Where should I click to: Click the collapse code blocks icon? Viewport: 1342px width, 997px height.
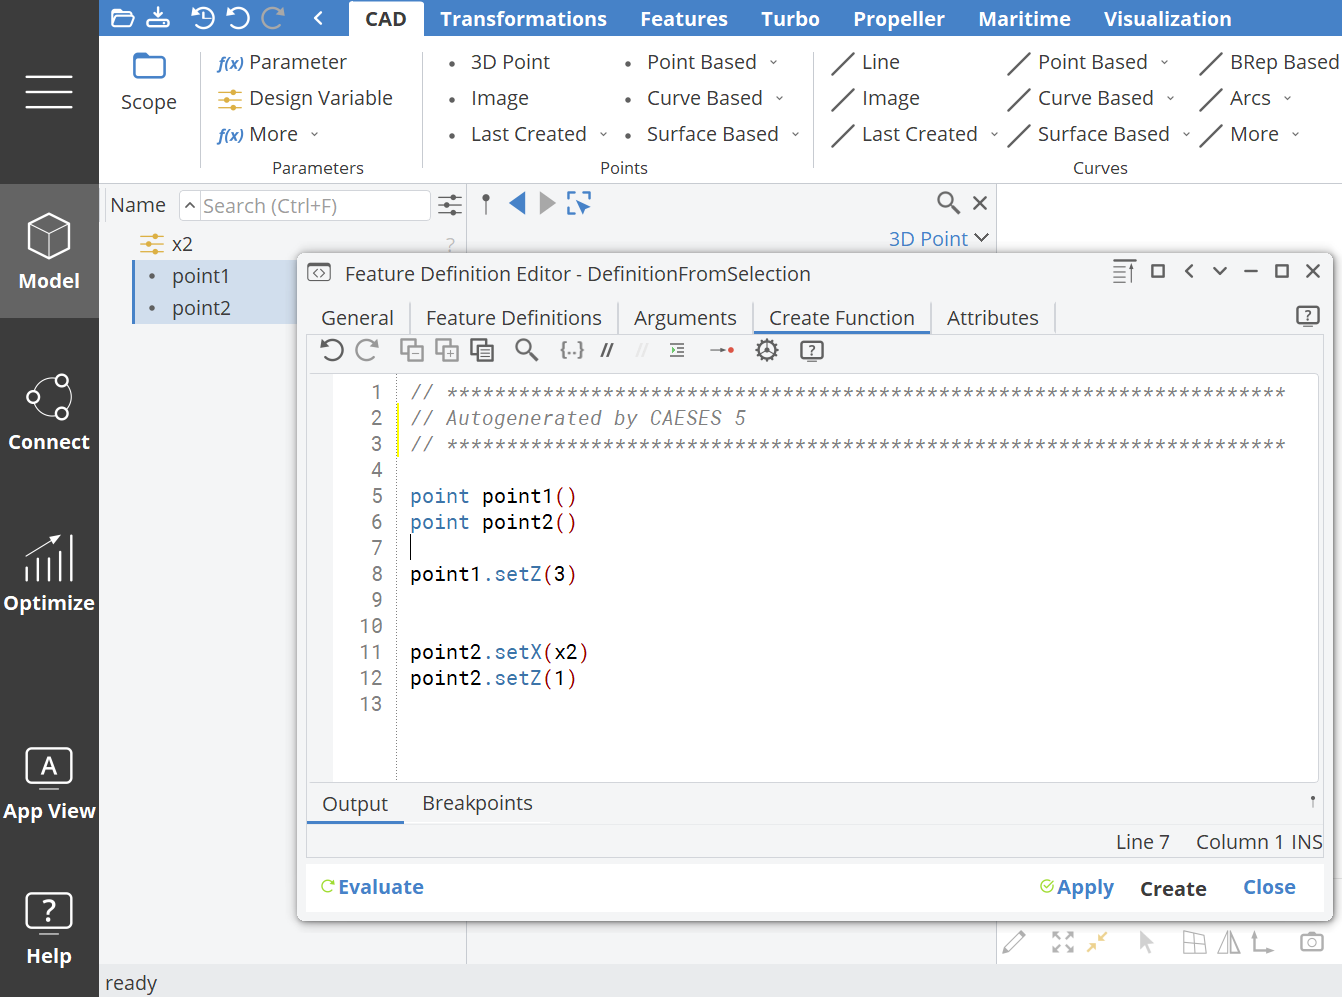point(412,350)
